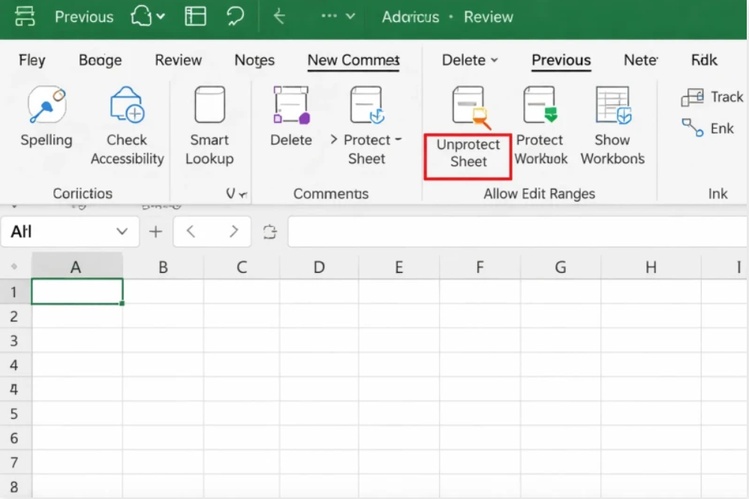
Task: Click Show Workbooks icon
Action: click(x=613, y=105)
